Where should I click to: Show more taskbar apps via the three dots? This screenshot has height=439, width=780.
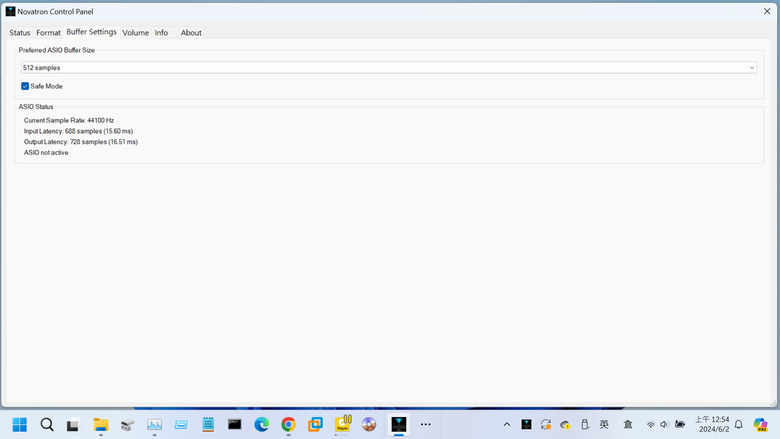pos(426,425)
